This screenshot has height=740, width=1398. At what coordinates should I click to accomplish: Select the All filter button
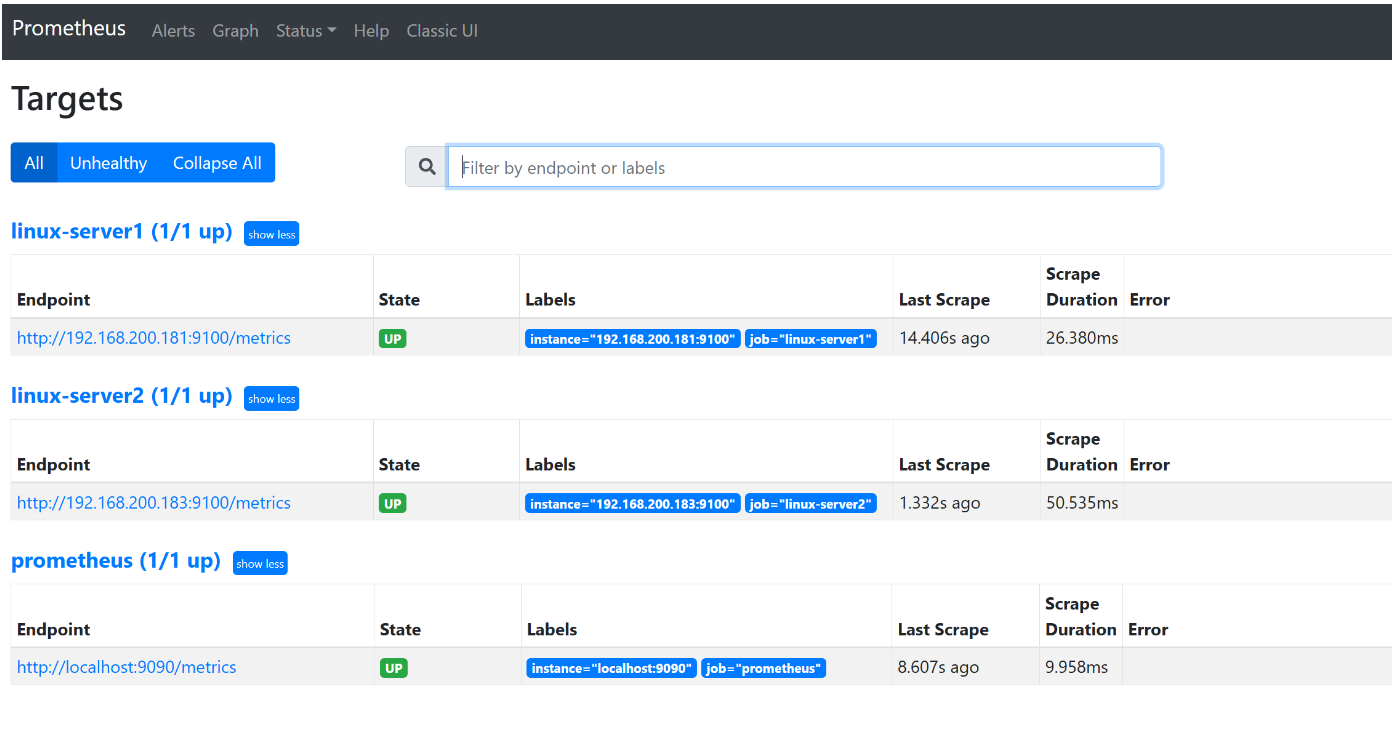click(34, 163)
